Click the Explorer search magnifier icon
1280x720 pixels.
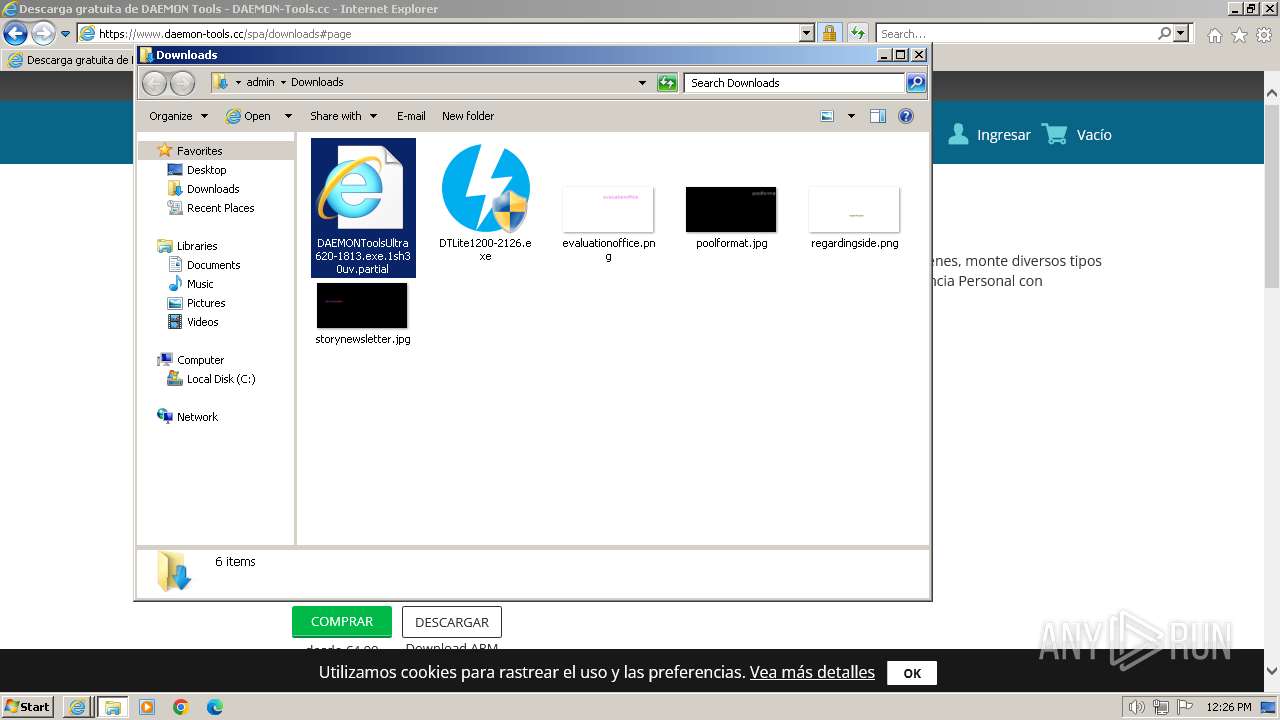[916, 83]
